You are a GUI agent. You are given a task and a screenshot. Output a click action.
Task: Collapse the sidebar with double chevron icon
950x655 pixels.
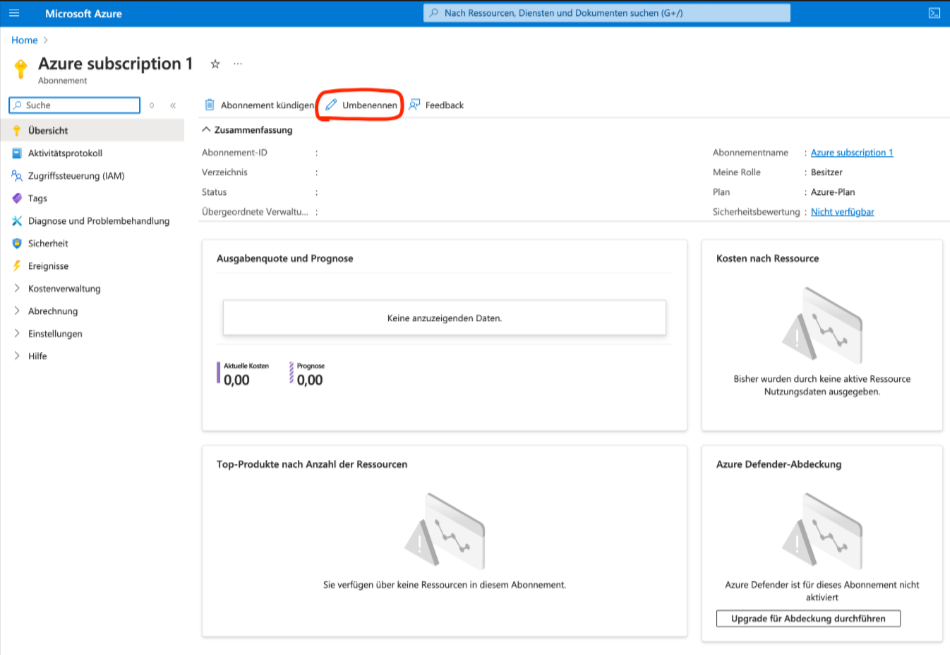click(173, 105)
